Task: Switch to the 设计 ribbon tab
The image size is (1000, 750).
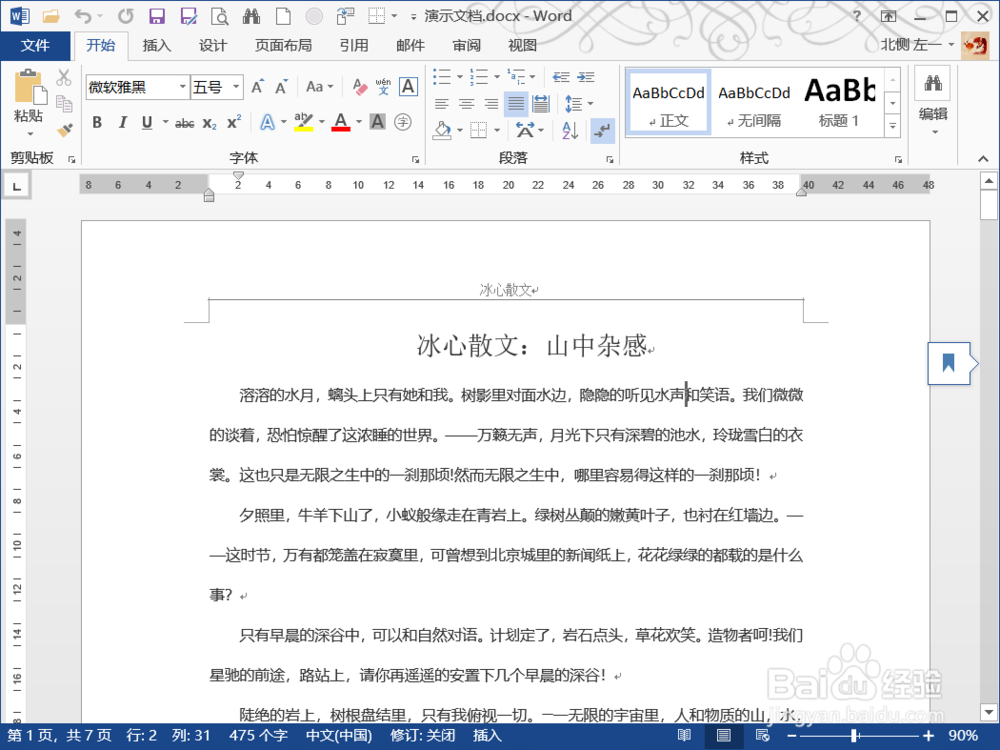Action: [x=212, y=45]
